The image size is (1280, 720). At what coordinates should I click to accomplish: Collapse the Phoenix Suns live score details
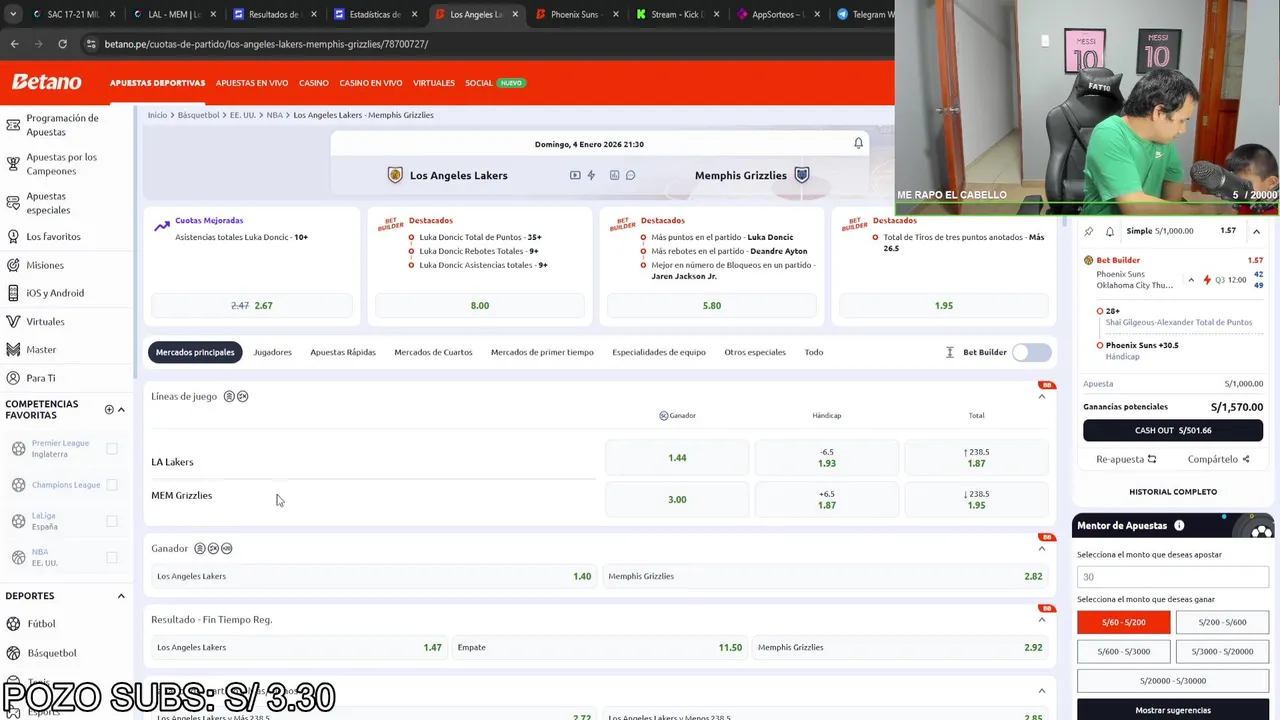pyautogui.click(x=1191, y=280)
